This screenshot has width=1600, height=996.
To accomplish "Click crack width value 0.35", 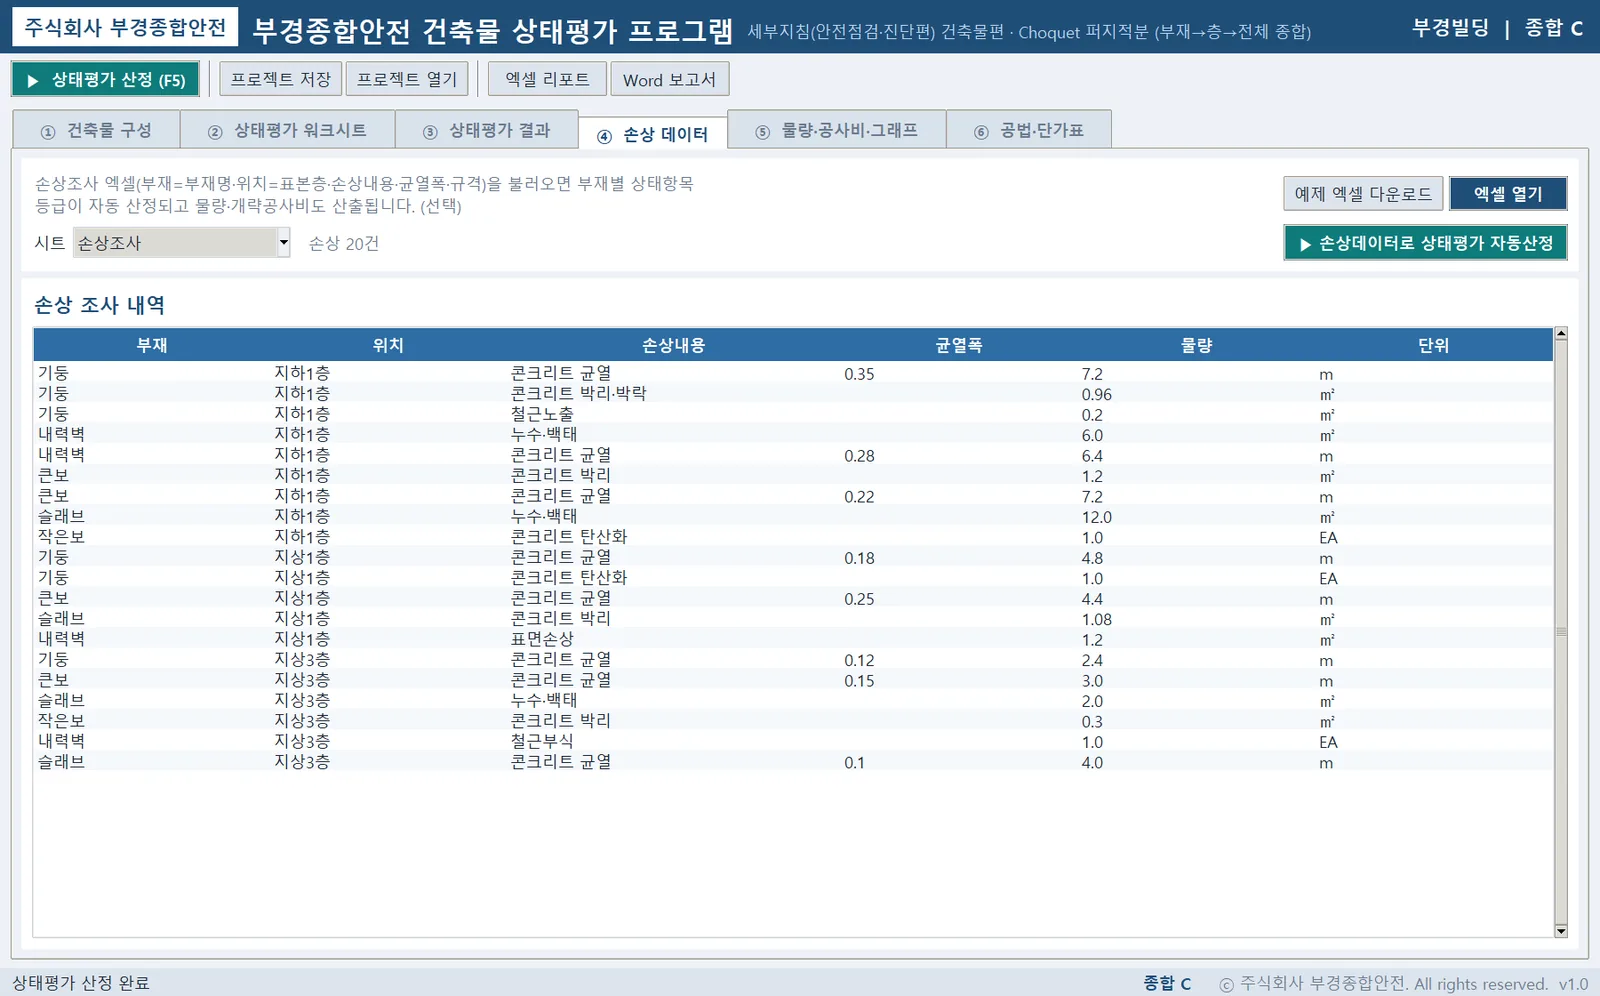I will (859, 374).
